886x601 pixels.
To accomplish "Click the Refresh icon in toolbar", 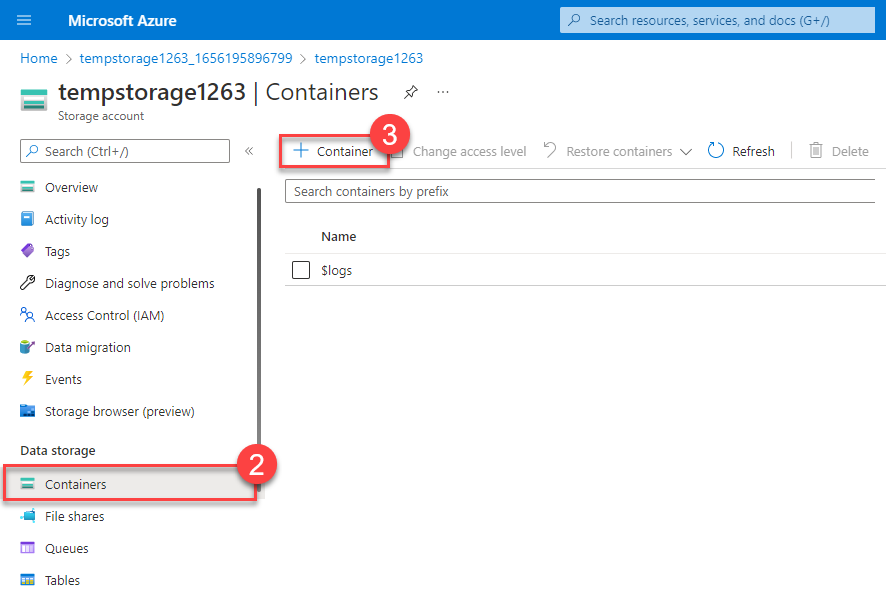I will [716, 151].
